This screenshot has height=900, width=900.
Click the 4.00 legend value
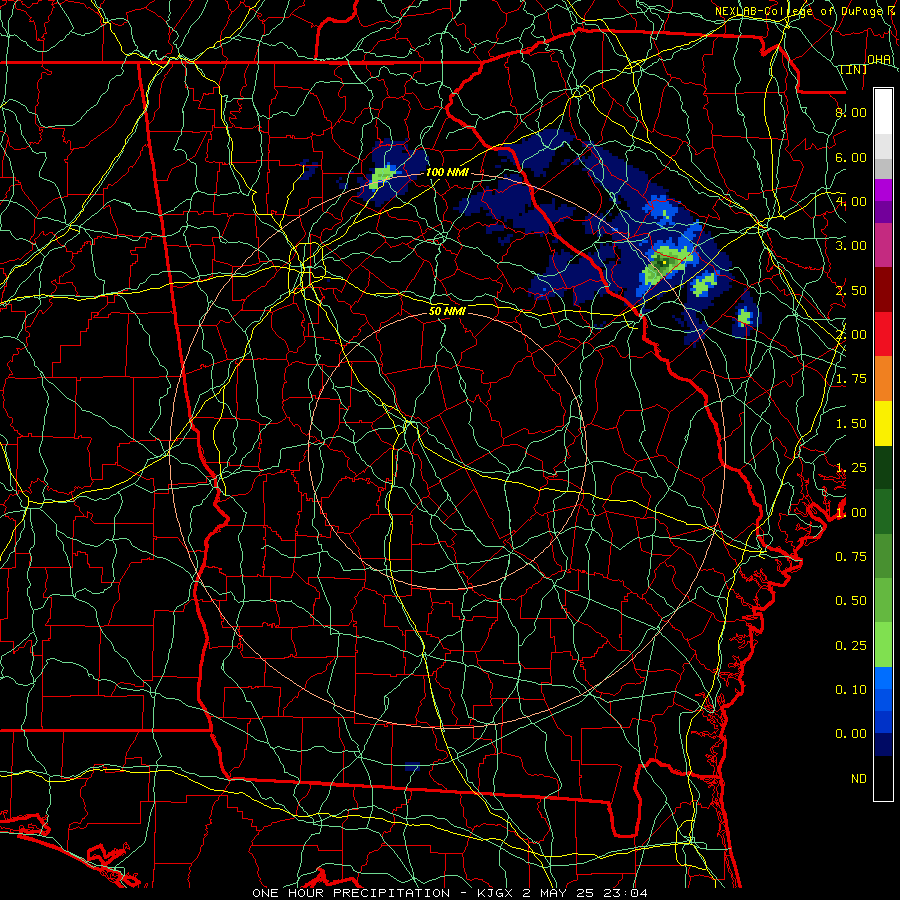[851, 201]
